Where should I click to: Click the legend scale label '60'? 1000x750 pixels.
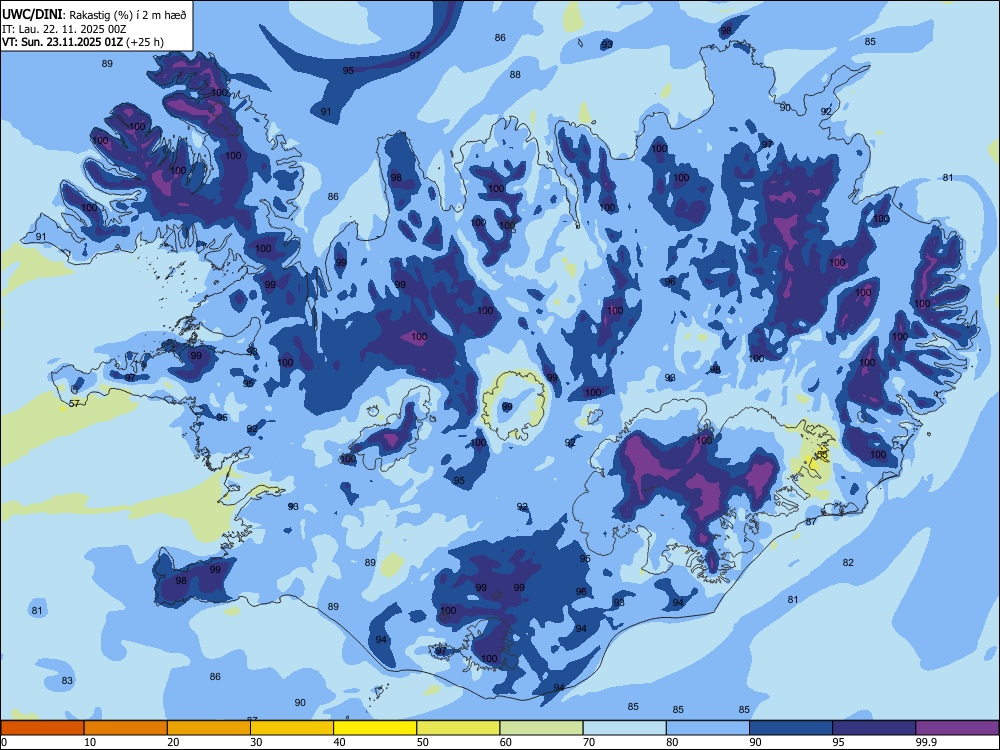506,742
